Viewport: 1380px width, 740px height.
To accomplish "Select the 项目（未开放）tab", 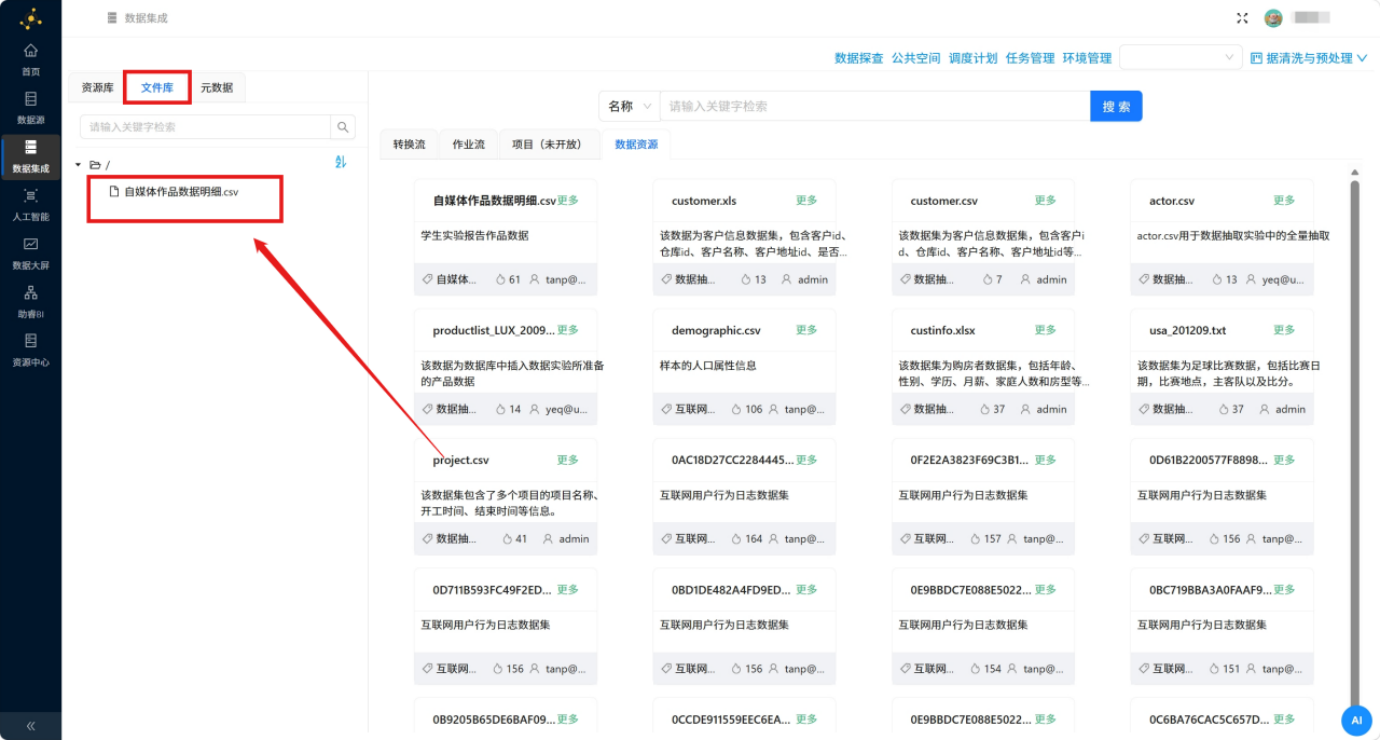I will (548, 144).
